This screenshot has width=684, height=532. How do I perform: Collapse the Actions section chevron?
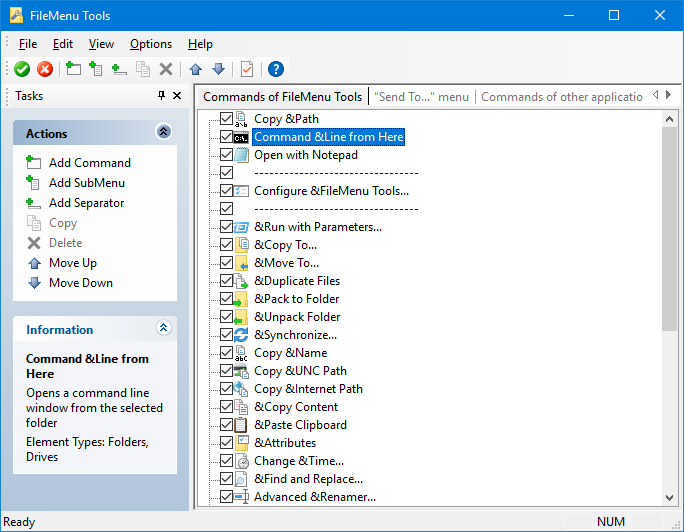(164, 131)
